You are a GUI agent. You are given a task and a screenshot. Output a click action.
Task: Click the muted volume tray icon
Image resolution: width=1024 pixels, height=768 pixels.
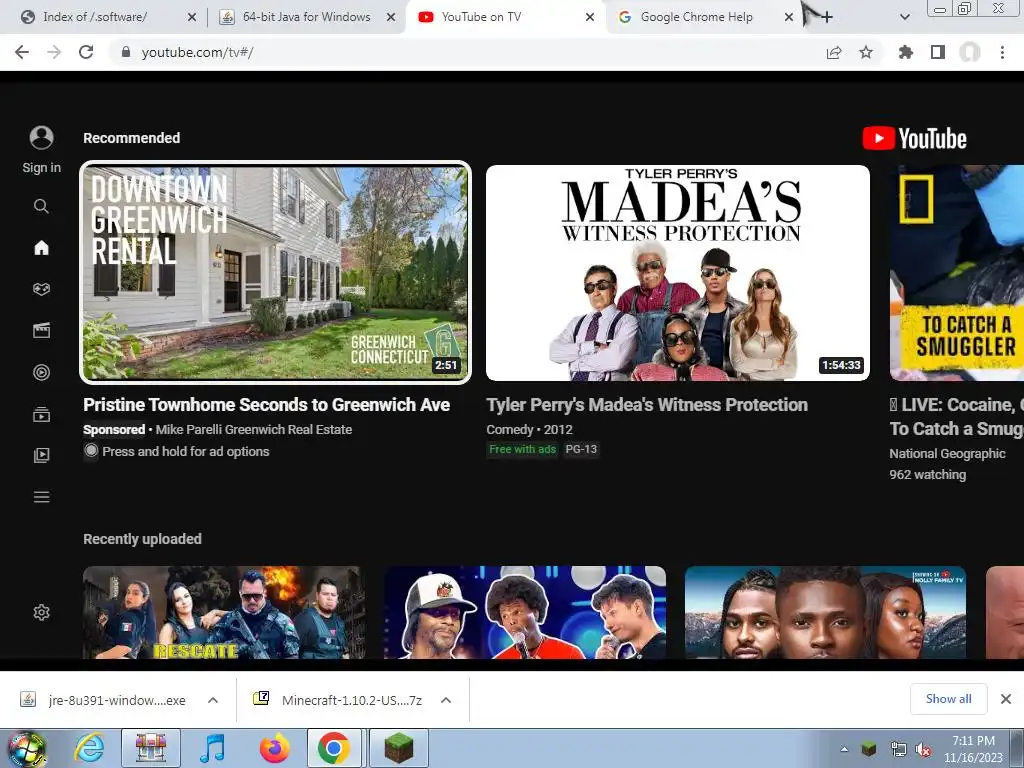point(923,750)
